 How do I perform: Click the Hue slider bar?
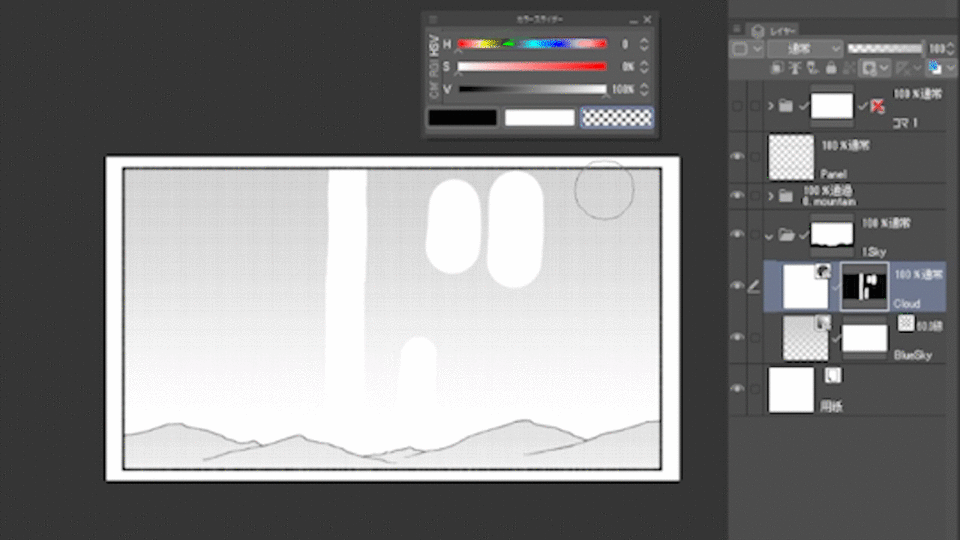(x=532, y=43)
